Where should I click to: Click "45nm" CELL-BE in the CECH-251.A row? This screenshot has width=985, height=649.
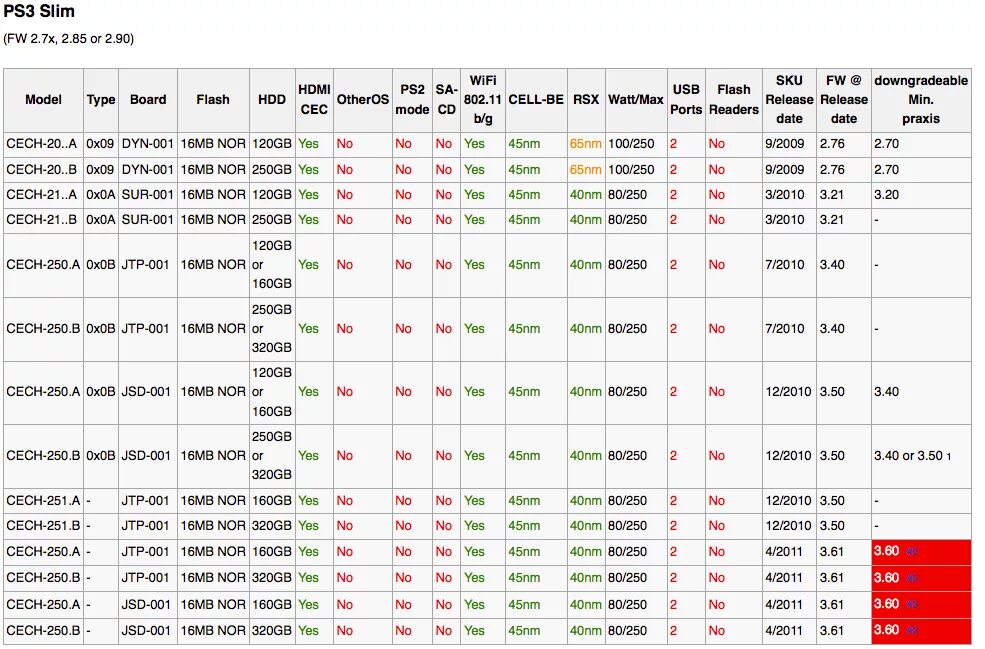pyautogui.click(x=524, y=501)
